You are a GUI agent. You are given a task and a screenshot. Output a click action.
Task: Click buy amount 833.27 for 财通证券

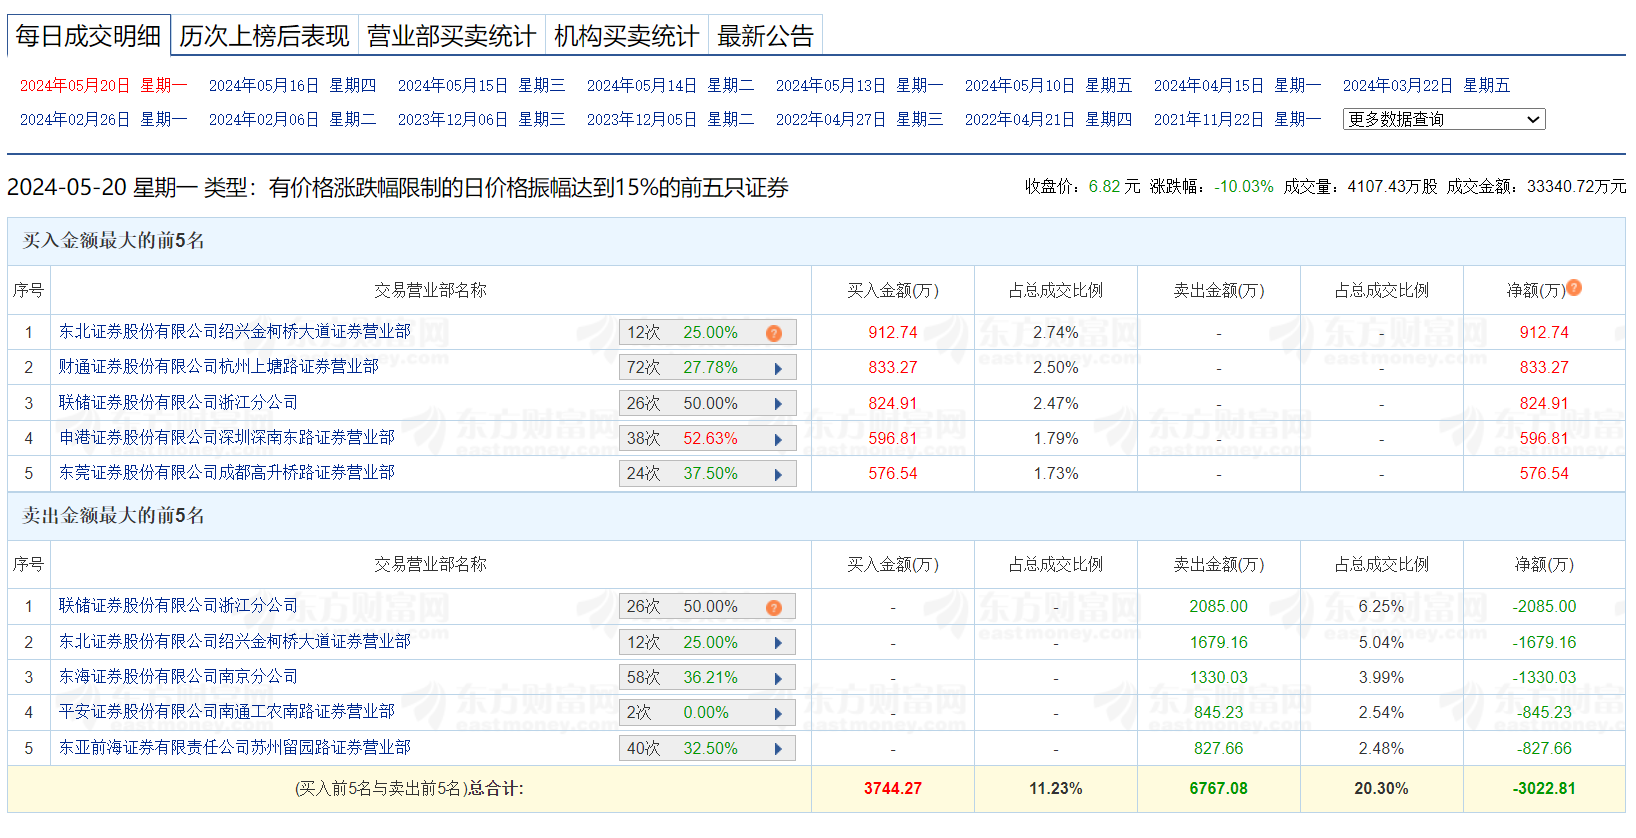pos(893,368)
